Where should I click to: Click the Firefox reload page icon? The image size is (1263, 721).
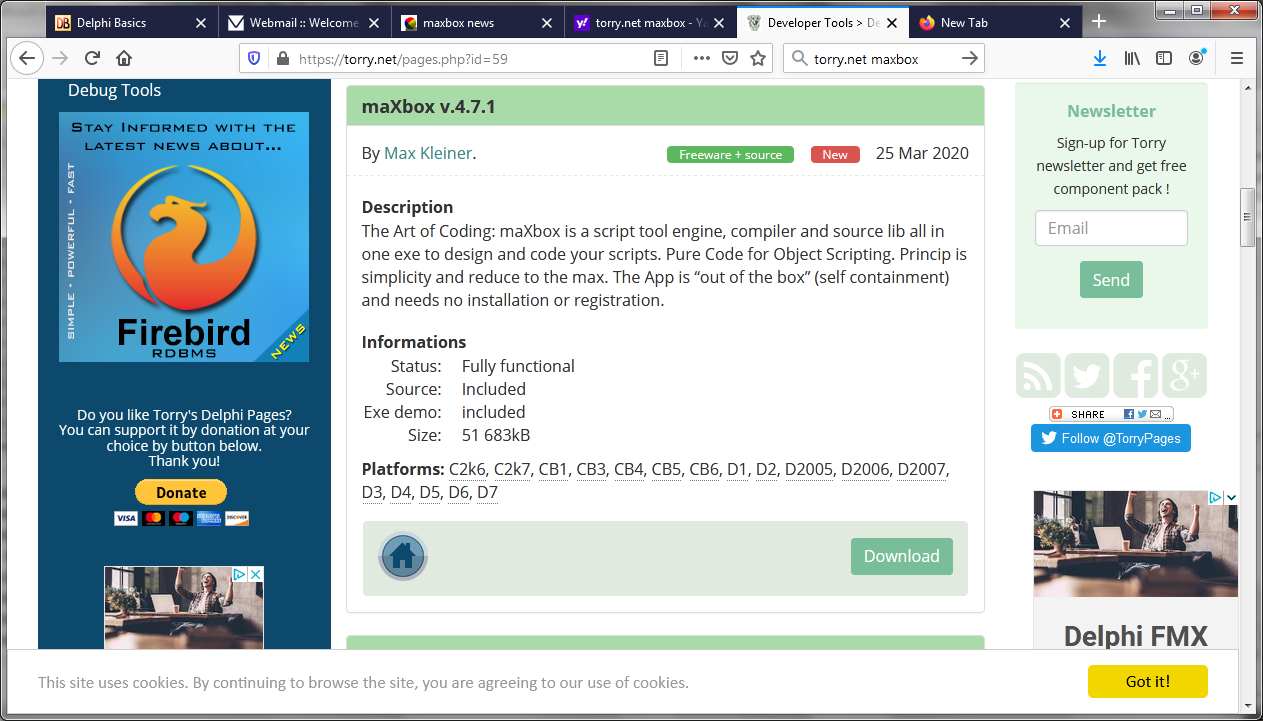(92, 58)
